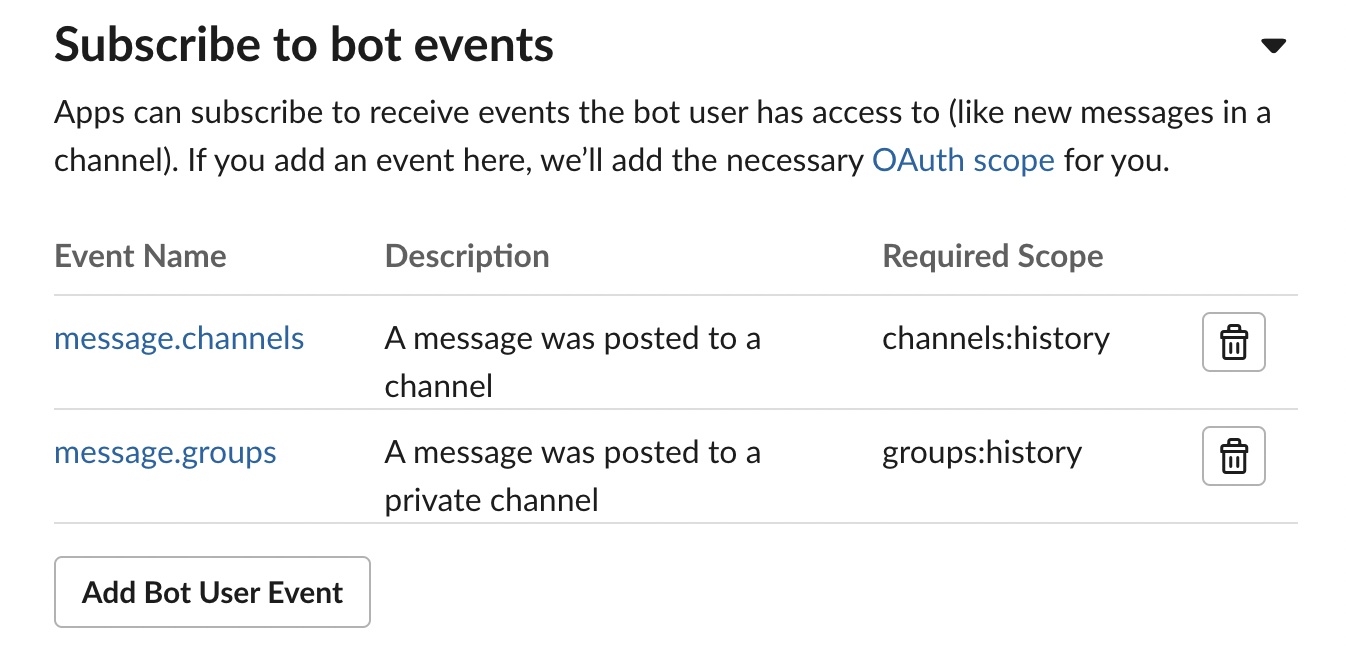The image size is (1346, 656).
Task: Click the Event Name column header
Action: [x=140, y=256]
